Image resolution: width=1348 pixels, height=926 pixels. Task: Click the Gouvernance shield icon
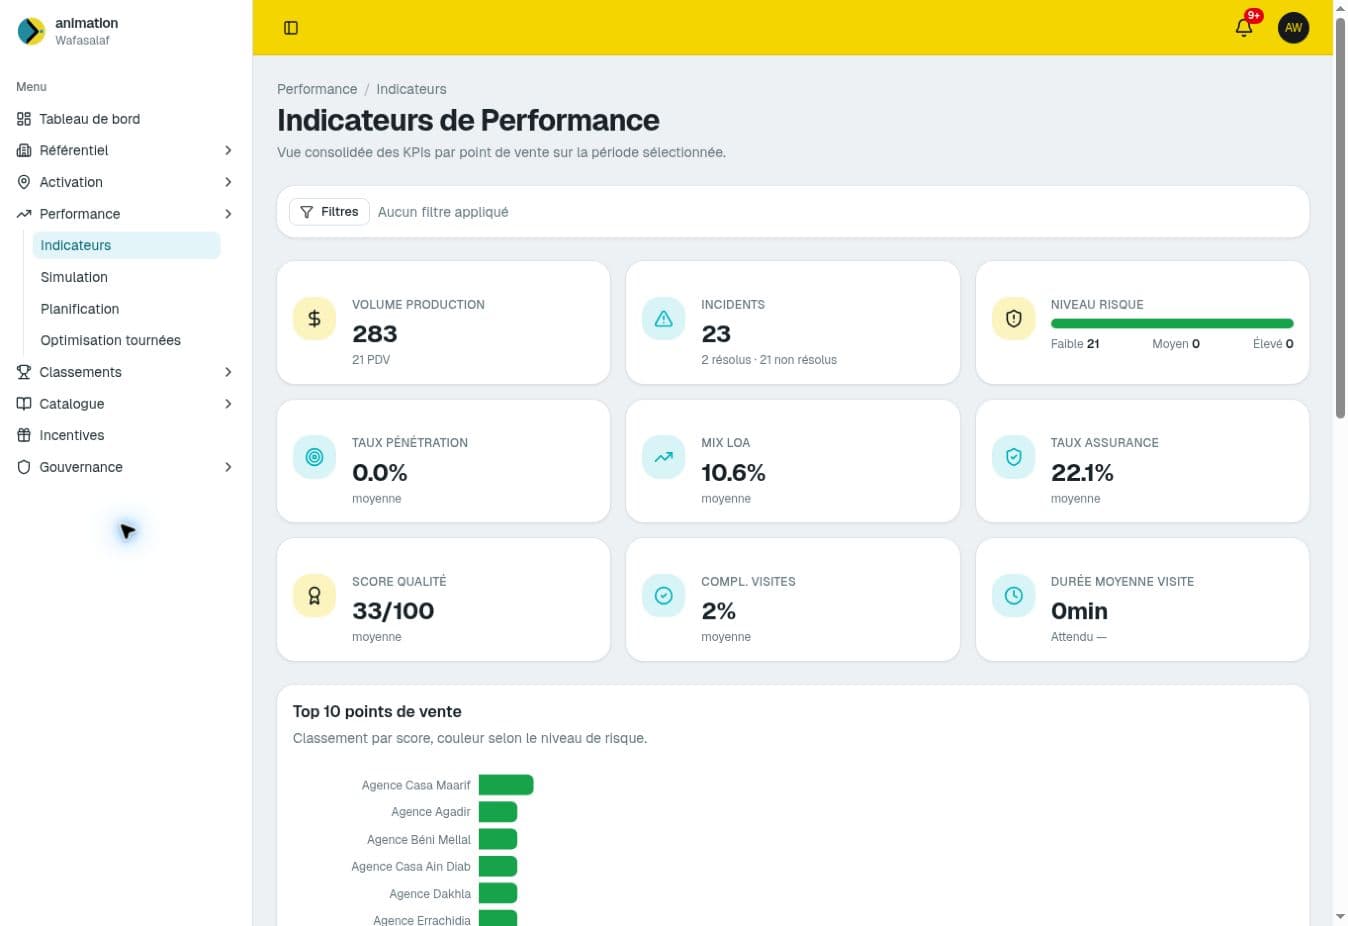24,467
